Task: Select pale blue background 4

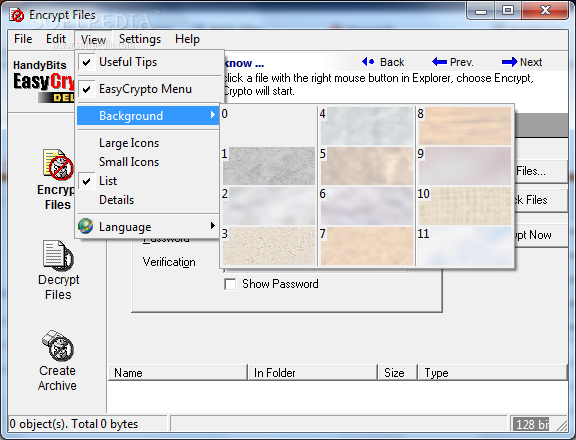Action: pos(366,126)
